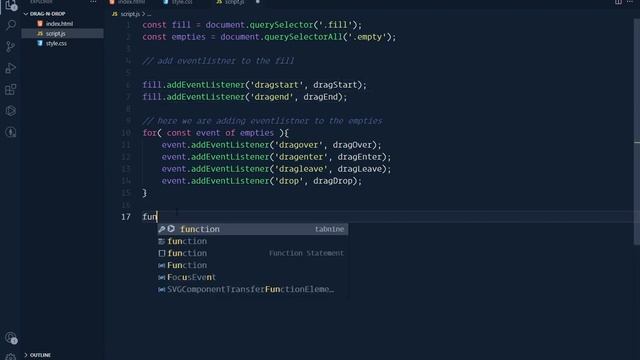Click the unsaved dot on script.js tab
Viewport: 640px width, 360px height.
258,2
